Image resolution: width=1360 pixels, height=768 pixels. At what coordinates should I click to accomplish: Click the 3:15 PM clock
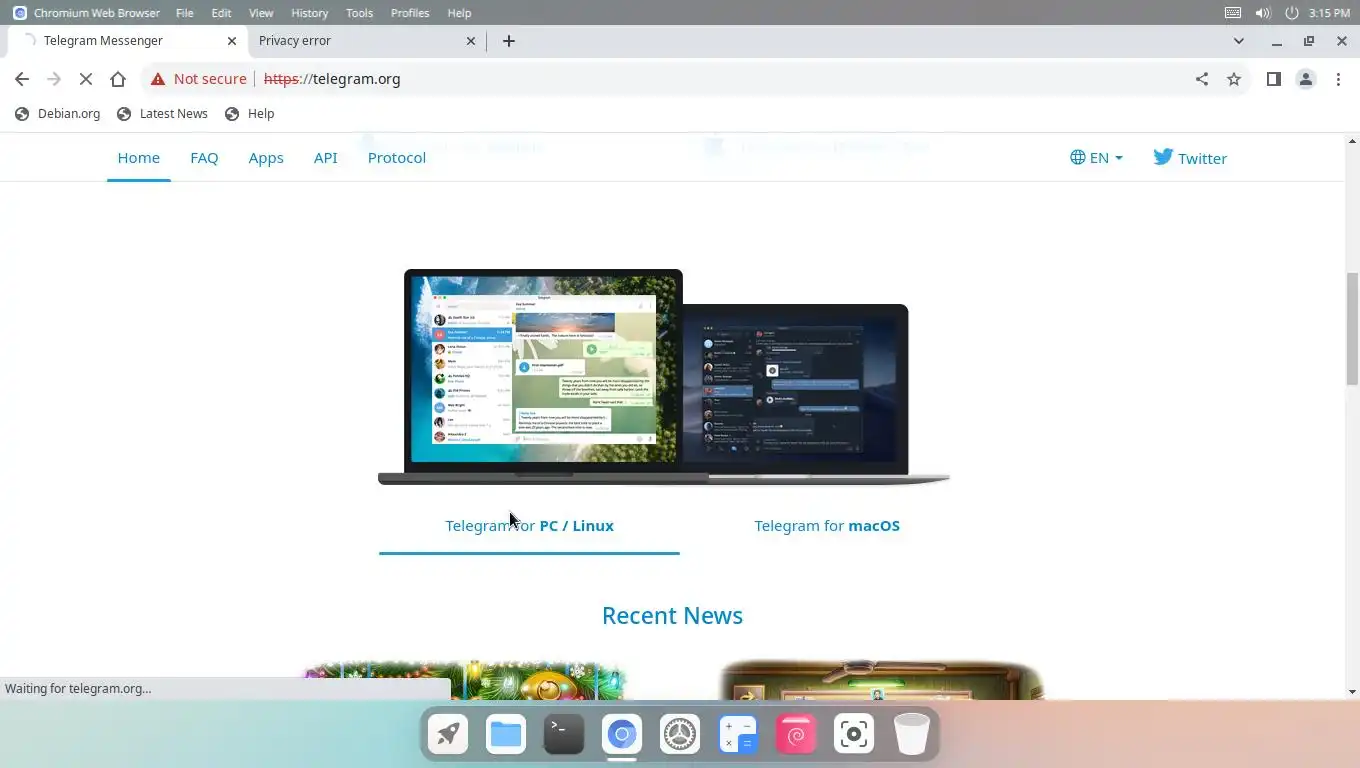click(x=1329, y=13)
